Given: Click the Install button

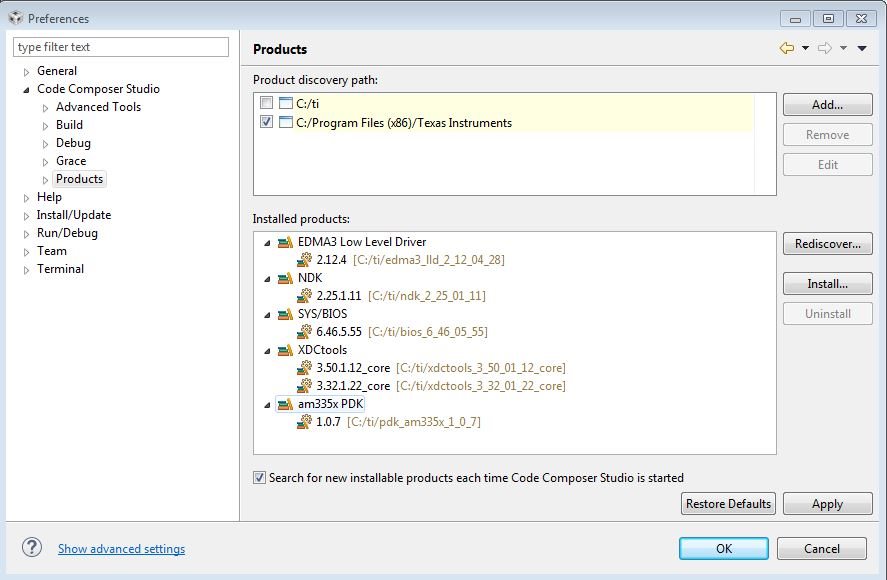Looking at the screenshot, I should pos(827,284).
